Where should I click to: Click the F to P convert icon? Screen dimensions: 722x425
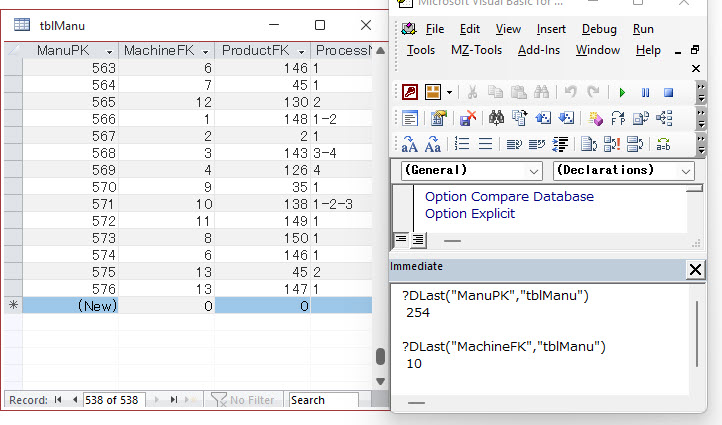pyautogui.click(x=618, y=119)
